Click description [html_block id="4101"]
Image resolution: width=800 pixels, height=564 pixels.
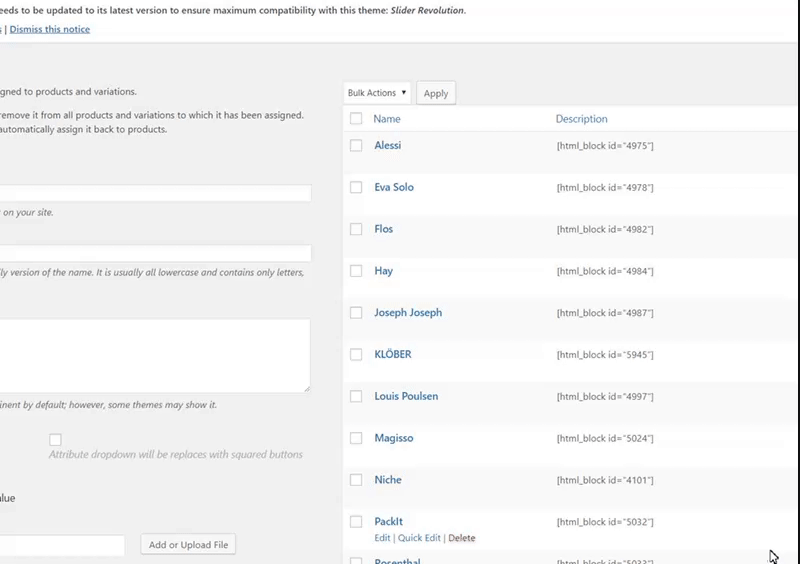[605, 481]
